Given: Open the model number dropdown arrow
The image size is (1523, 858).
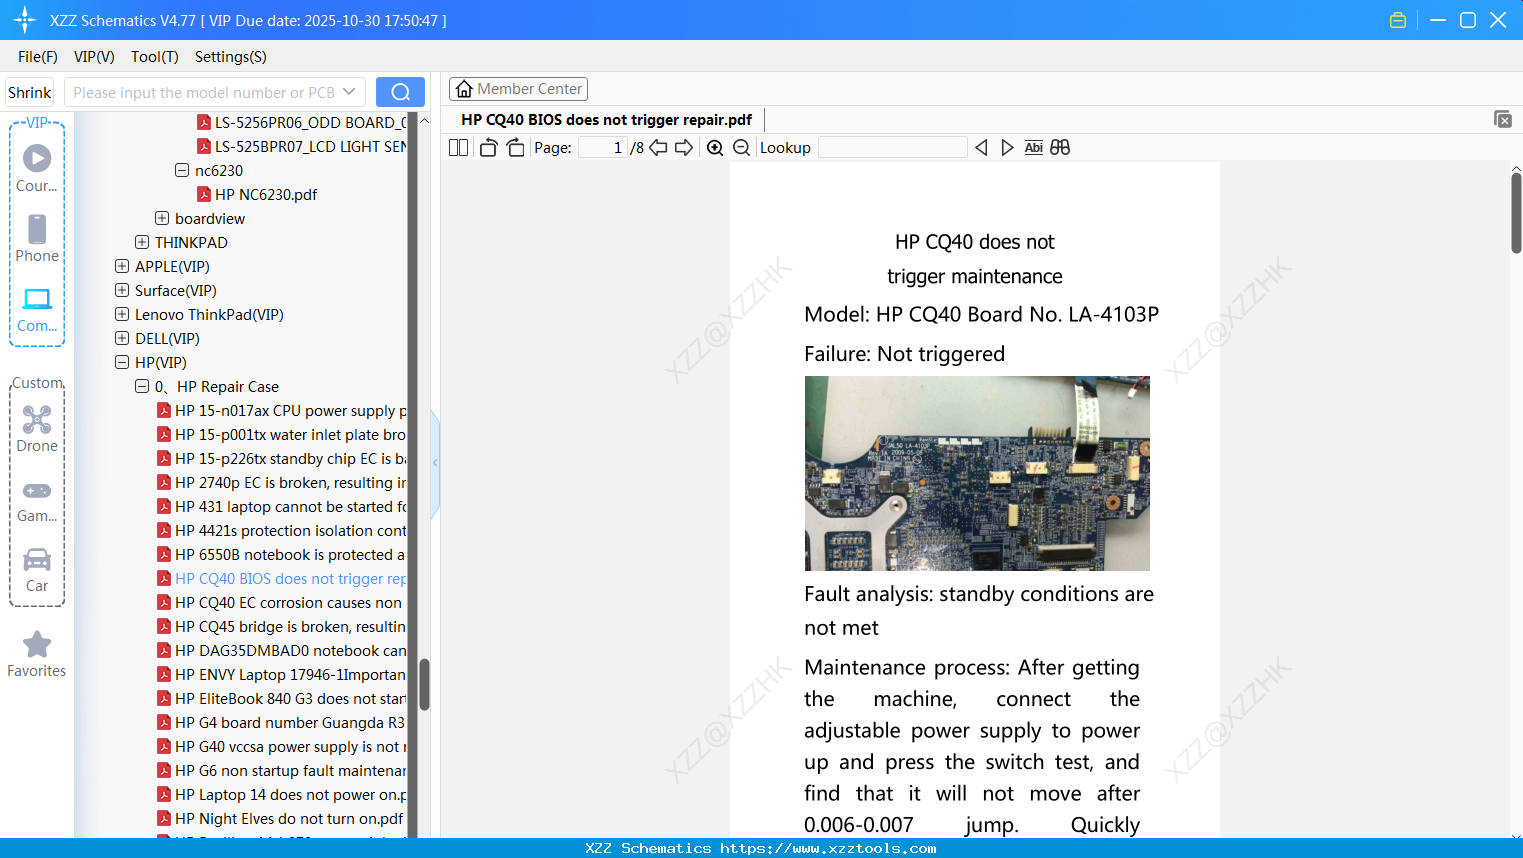Looking at the screenshot, I should pos(349,92).
